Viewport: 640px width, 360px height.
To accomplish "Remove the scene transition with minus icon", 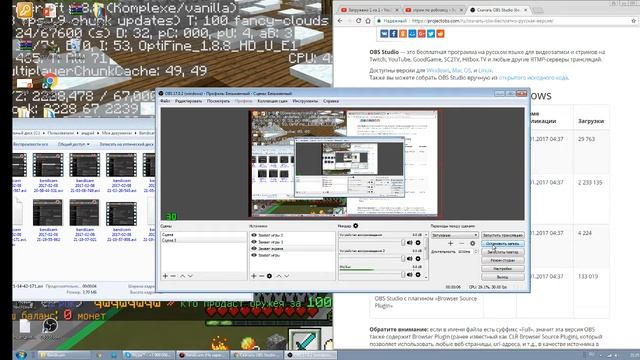I will [462, 243].
